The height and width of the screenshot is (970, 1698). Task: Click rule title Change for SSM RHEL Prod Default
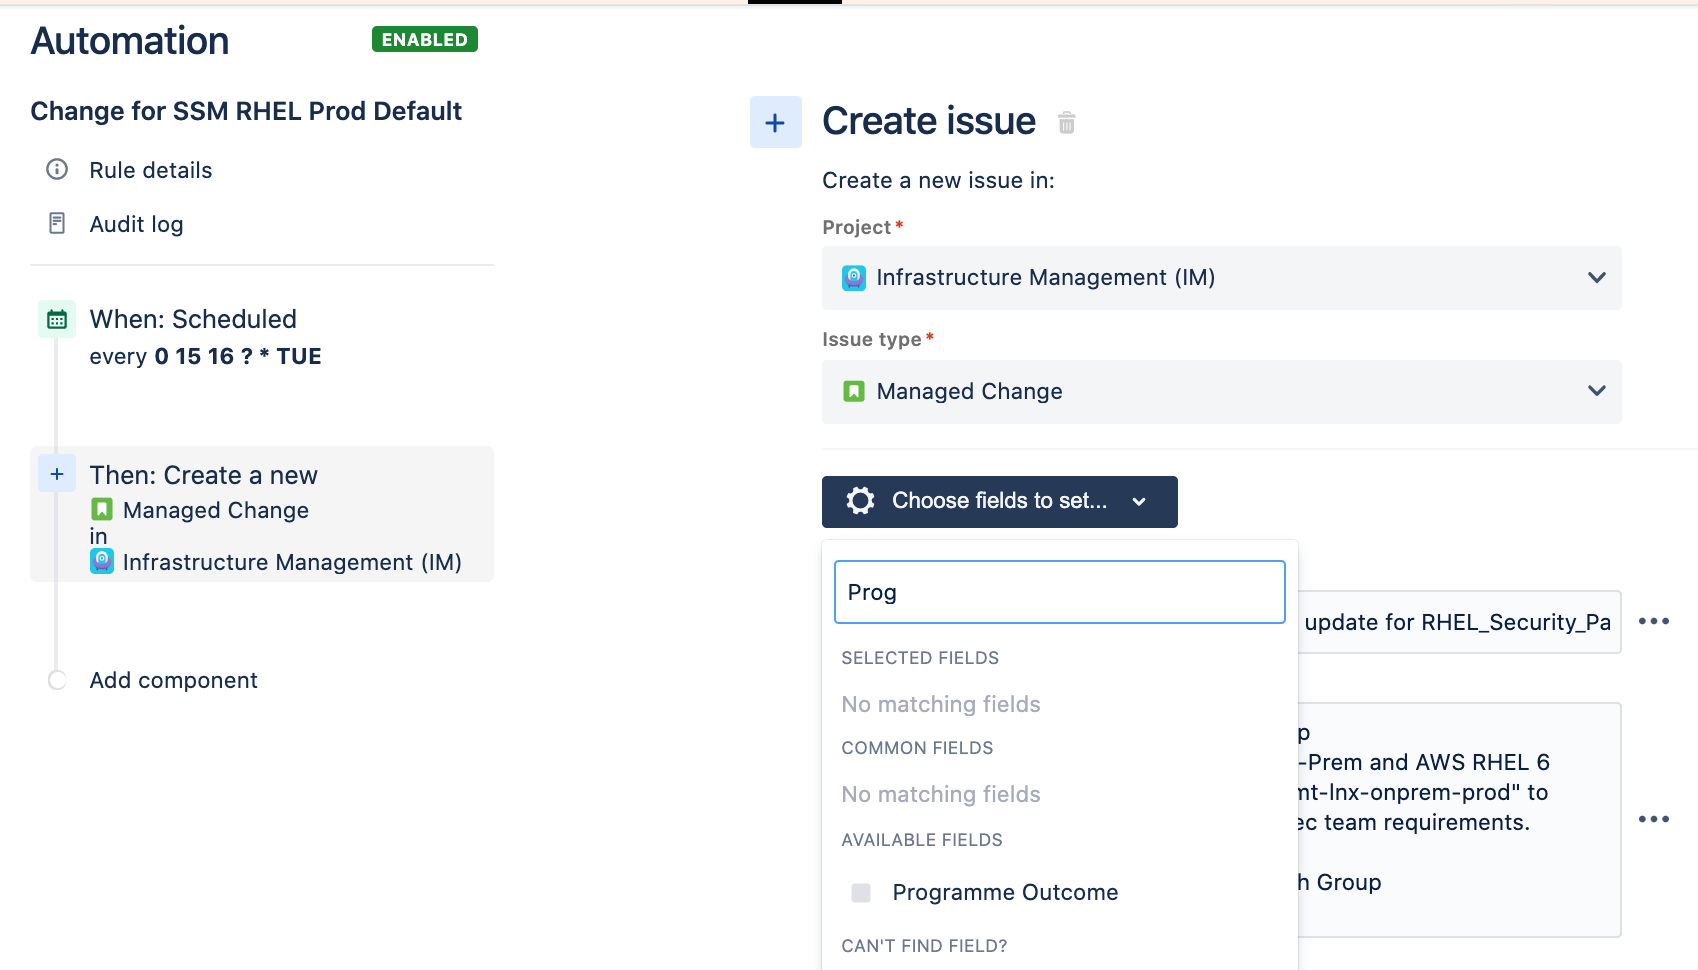pos(246,111)
